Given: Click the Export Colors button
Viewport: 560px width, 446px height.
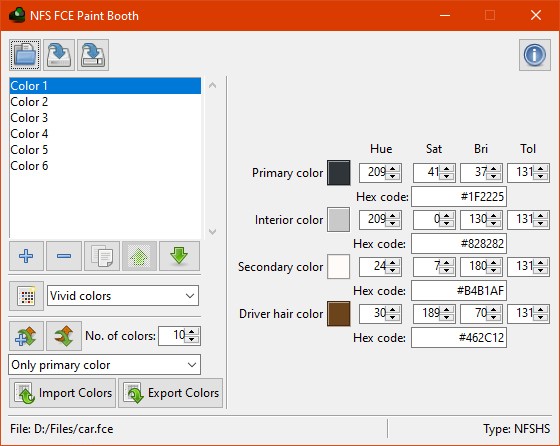Looking at the screenshot, I should [x=171, y=393].
